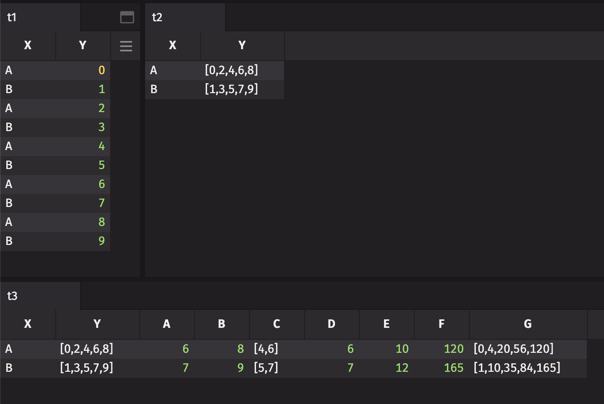Click column C header in t3
604x404 pixels.
coord(276,324)
